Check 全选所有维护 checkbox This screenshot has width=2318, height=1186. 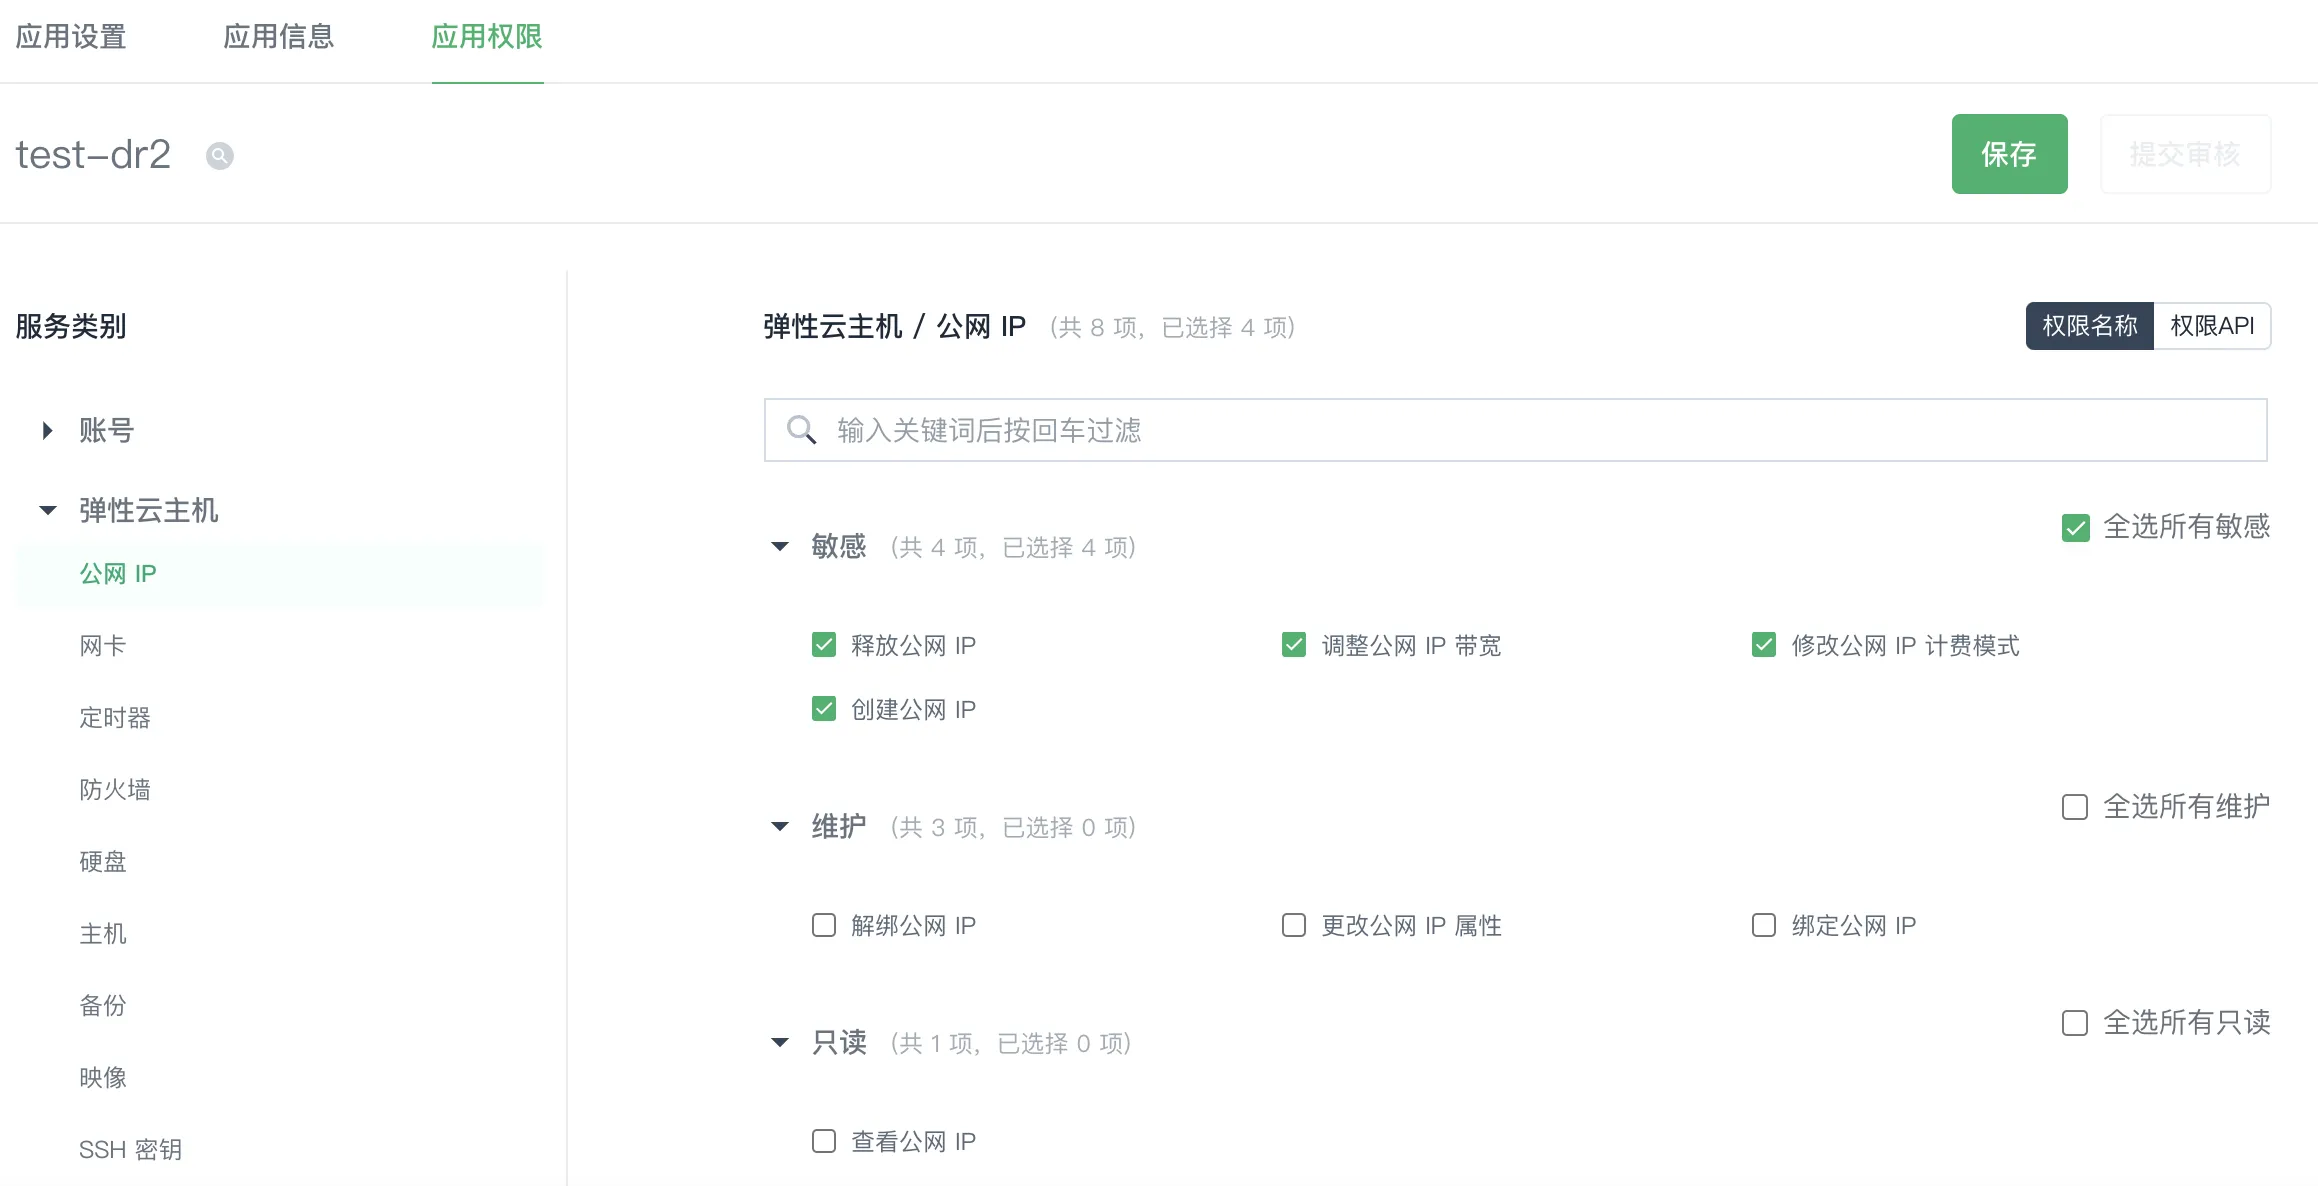click(2075, 807)
